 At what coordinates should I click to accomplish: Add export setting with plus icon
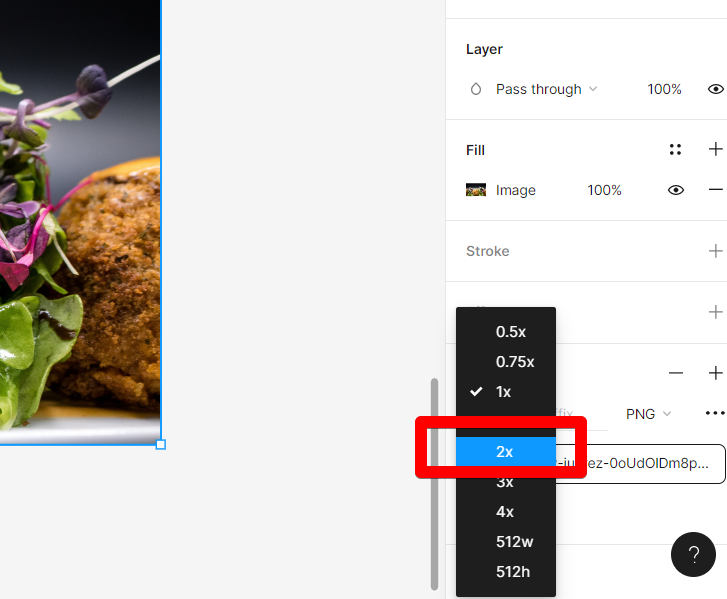(x=715, y=373)
